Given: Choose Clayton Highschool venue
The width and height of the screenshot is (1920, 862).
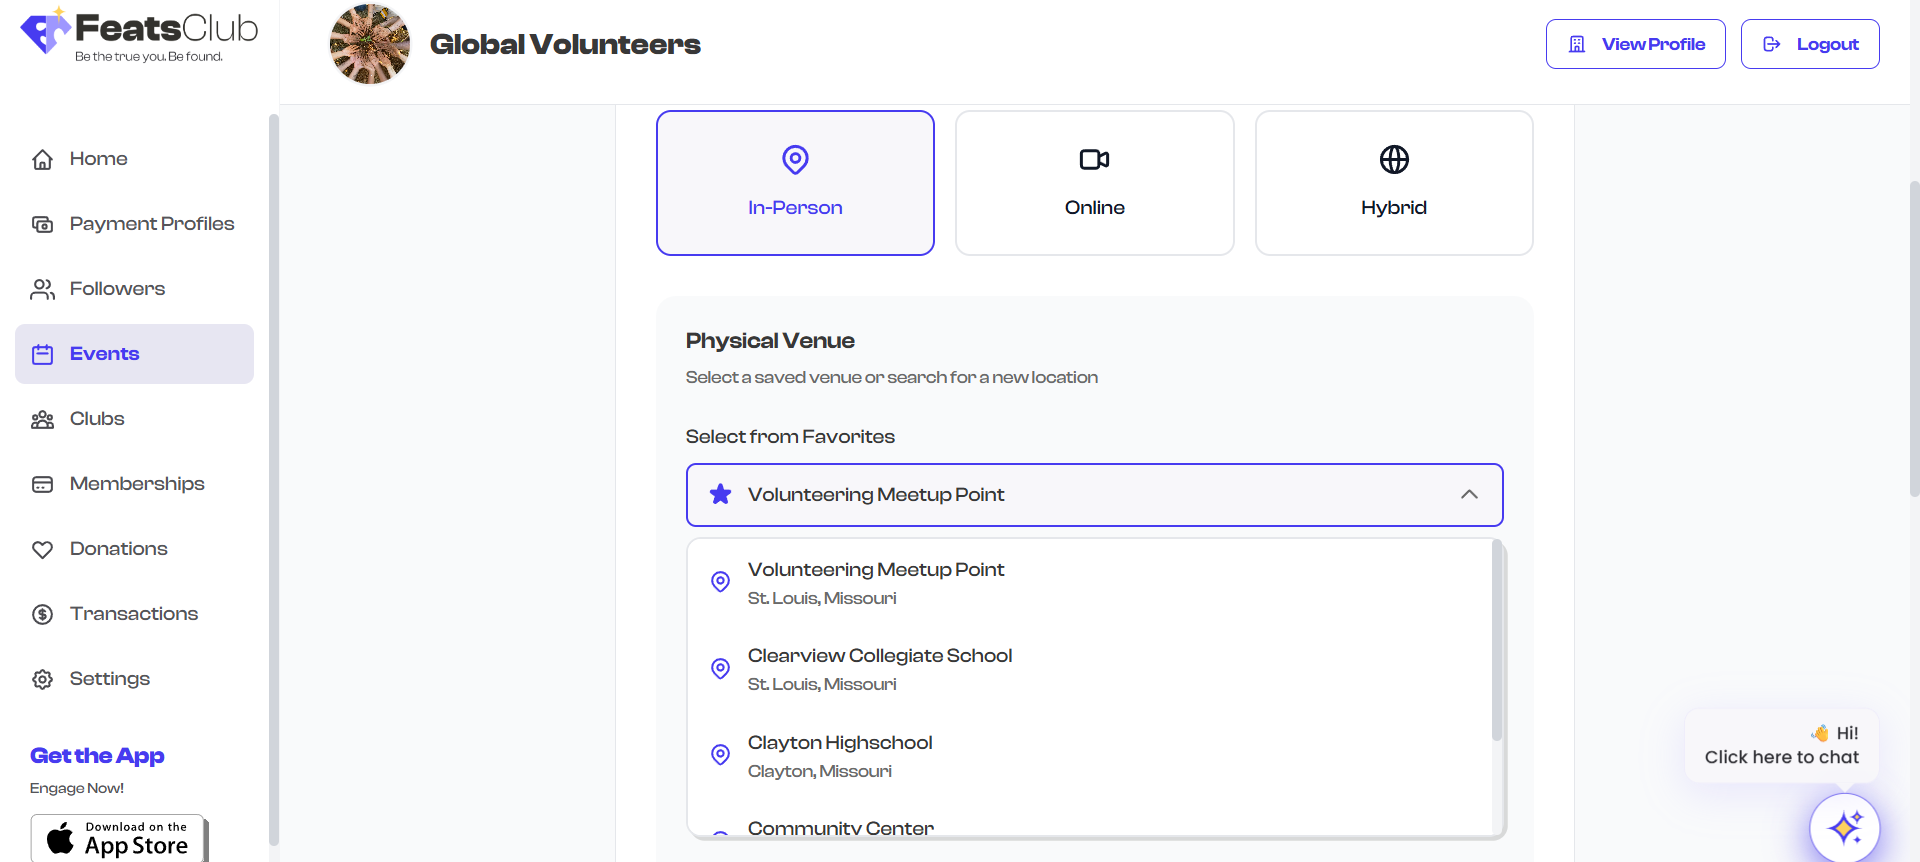Looking at the screenshot, I should tap(1090, 756).
